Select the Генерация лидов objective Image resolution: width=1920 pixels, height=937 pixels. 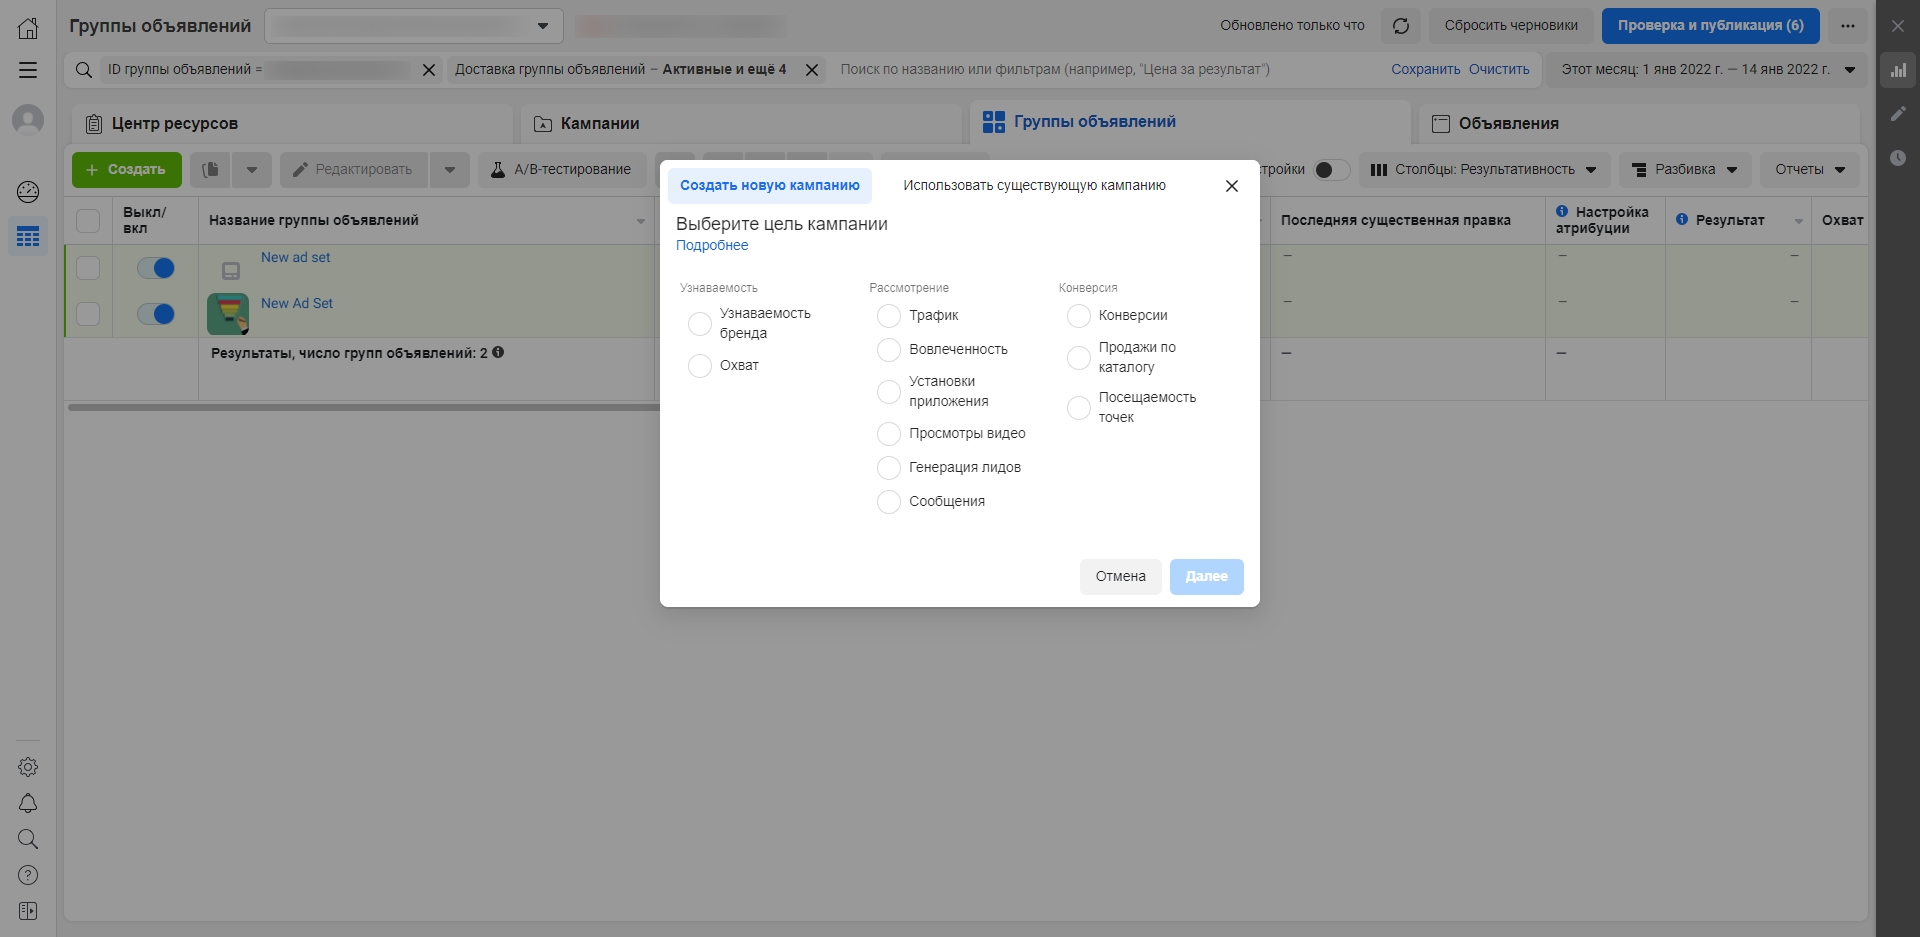(889, 468)
